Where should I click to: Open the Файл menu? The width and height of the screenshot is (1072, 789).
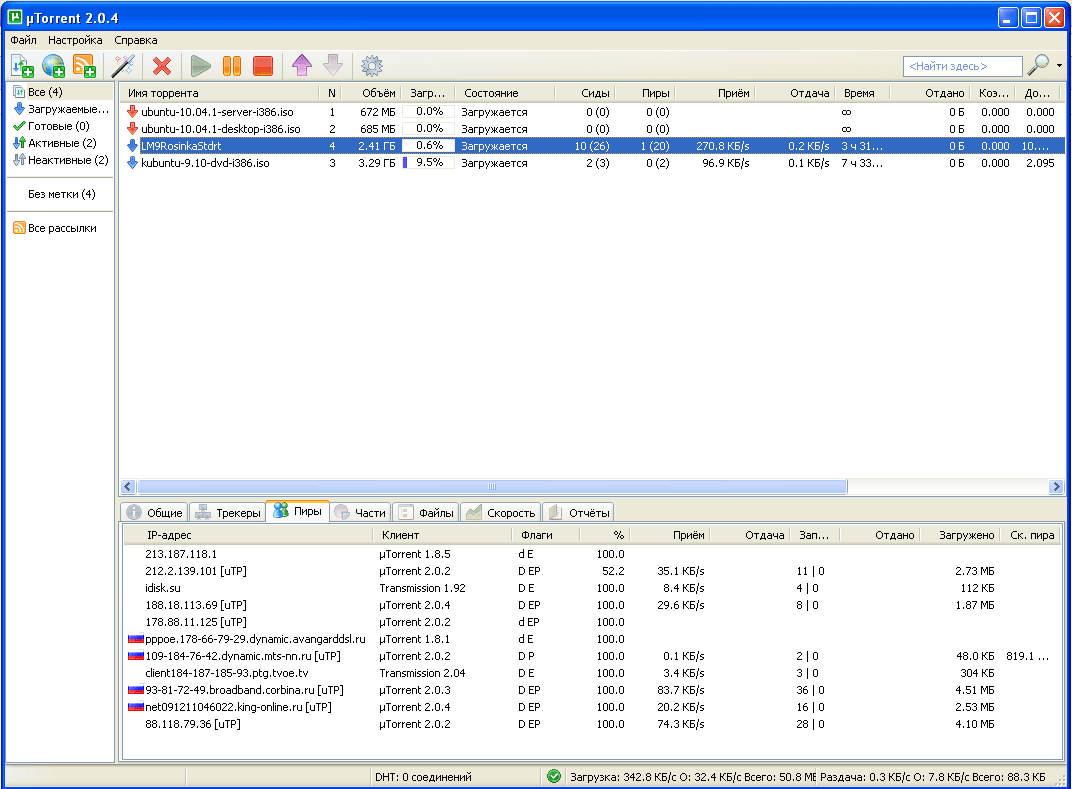(x=23, y=40)
